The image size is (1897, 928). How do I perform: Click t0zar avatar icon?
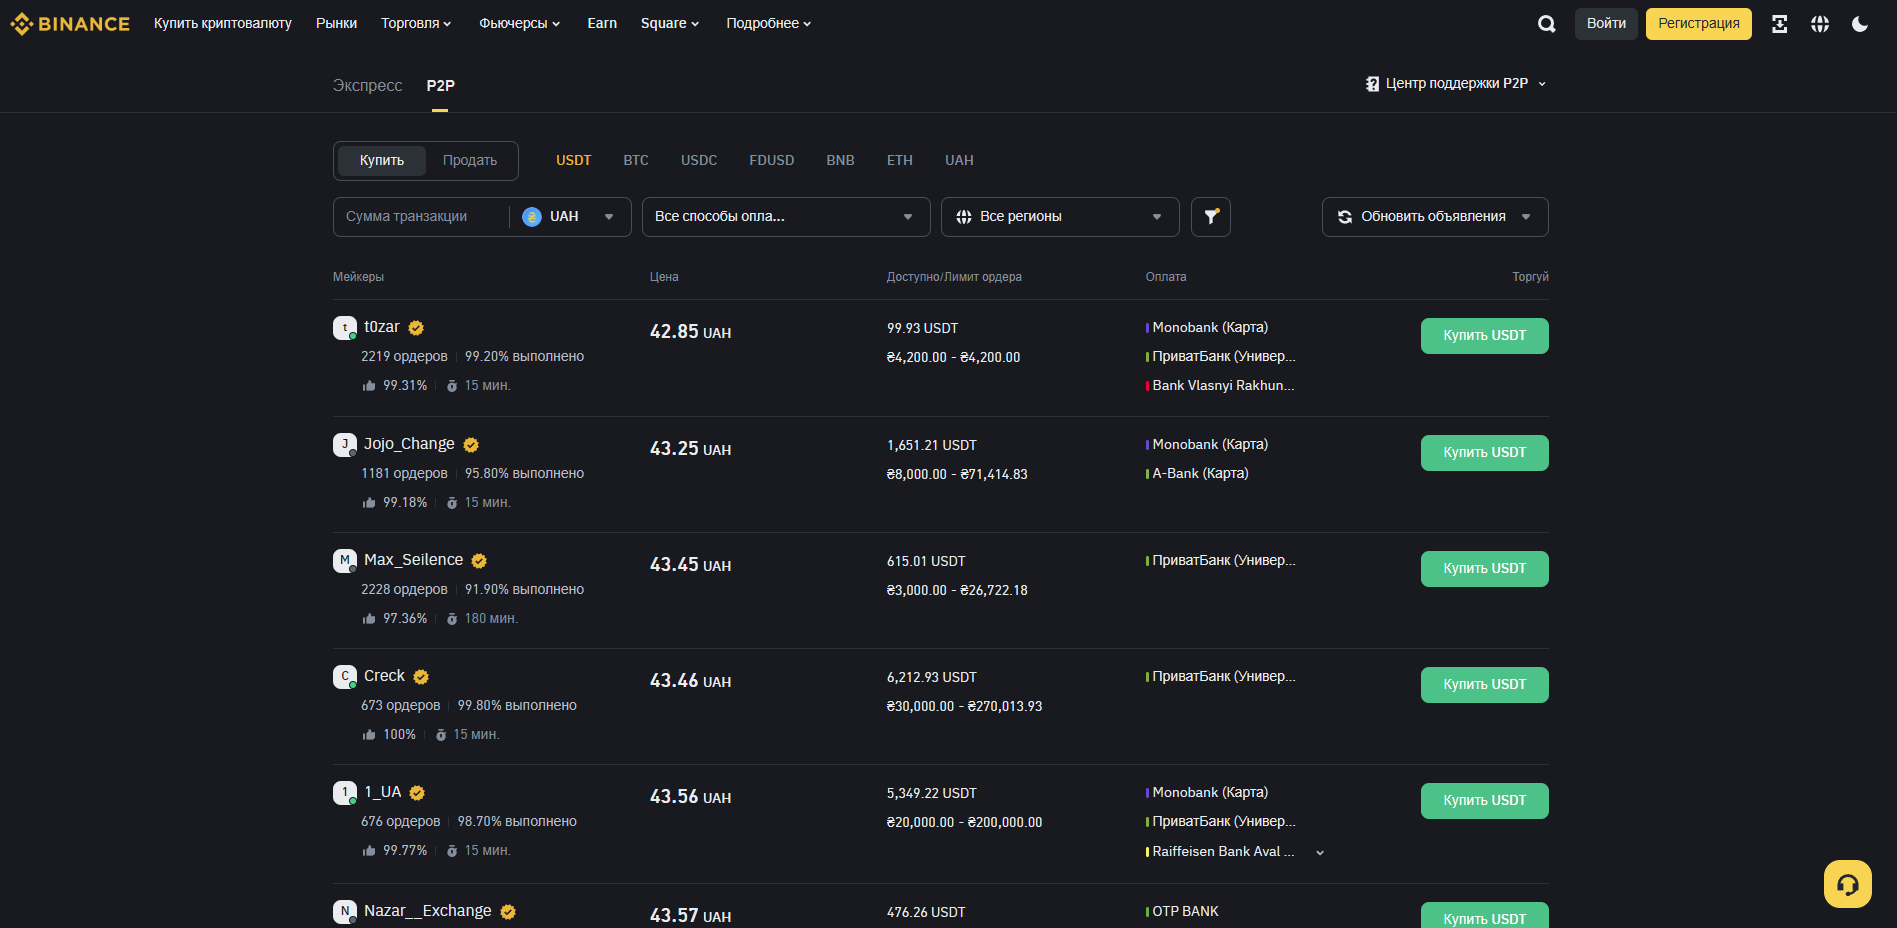pos(345,327)
